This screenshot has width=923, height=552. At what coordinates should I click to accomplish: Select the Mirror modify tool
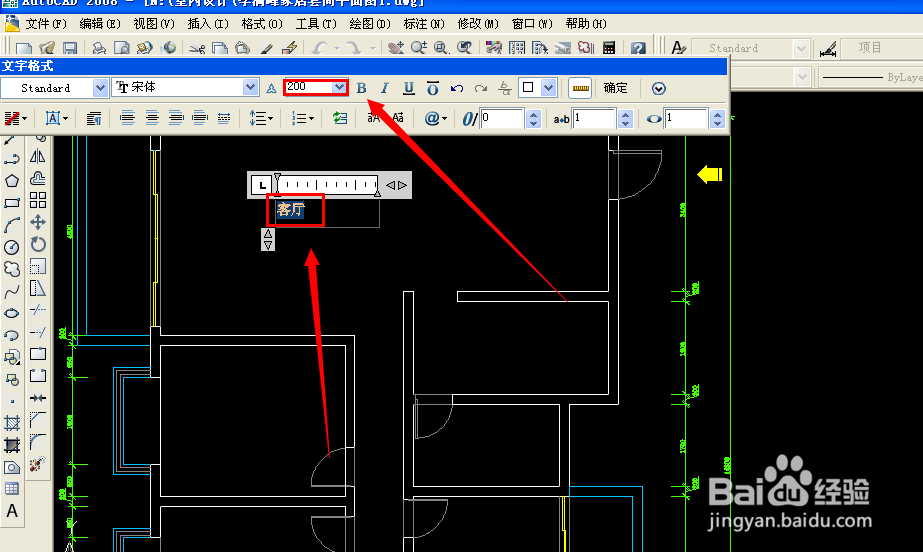pos(38,157)
